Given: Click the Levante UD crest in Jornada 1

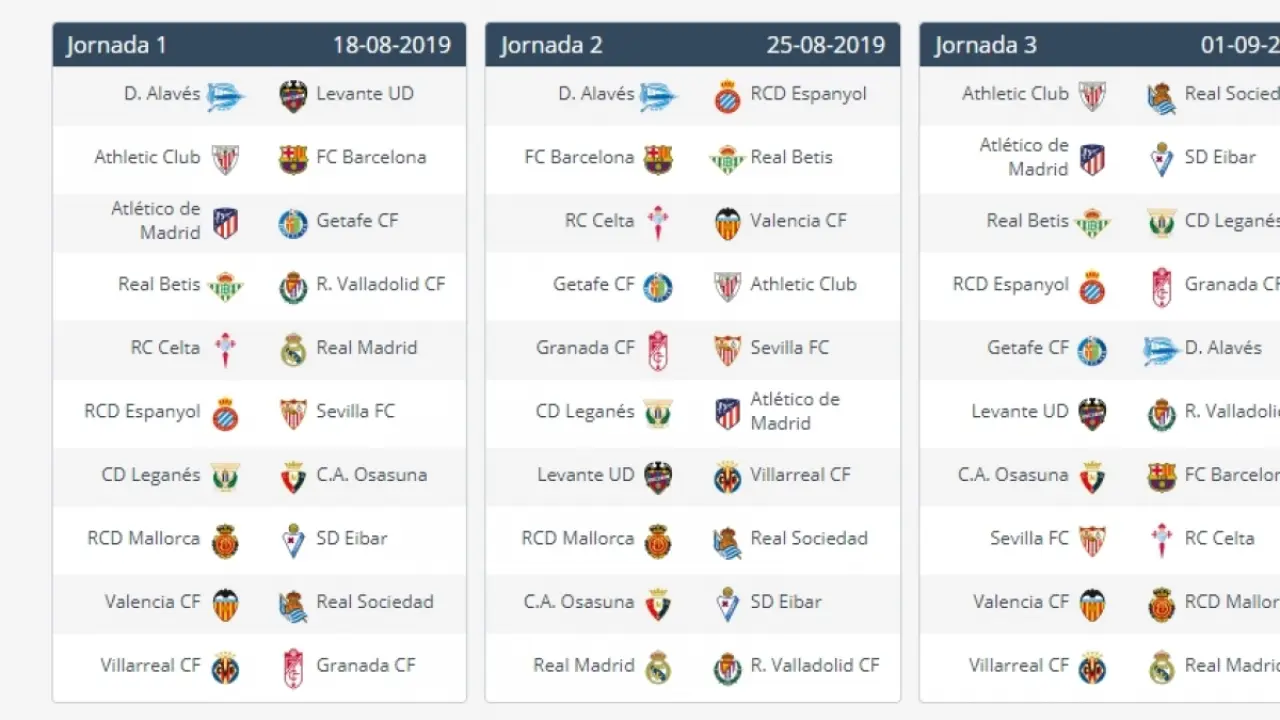Looking at the screenshot, I should [x=293, y=95].
